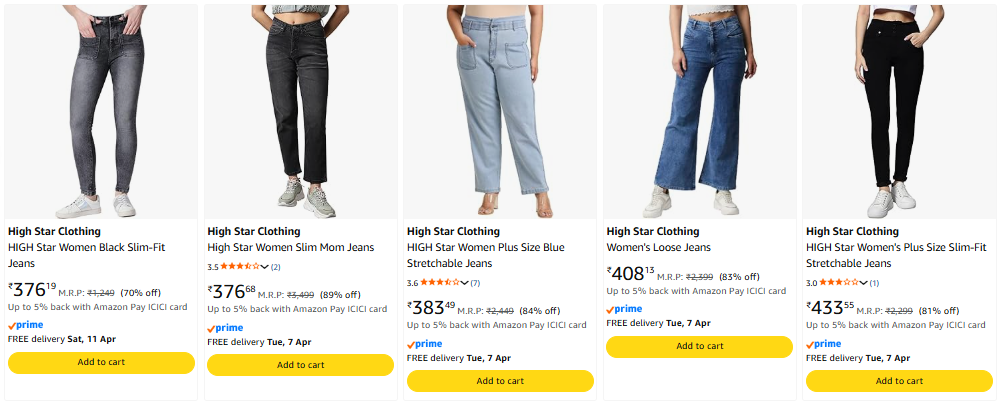Click star rating of Slim Mom Jeans
998x405 pixels.
pyautogui.click(x=240, y=267)
